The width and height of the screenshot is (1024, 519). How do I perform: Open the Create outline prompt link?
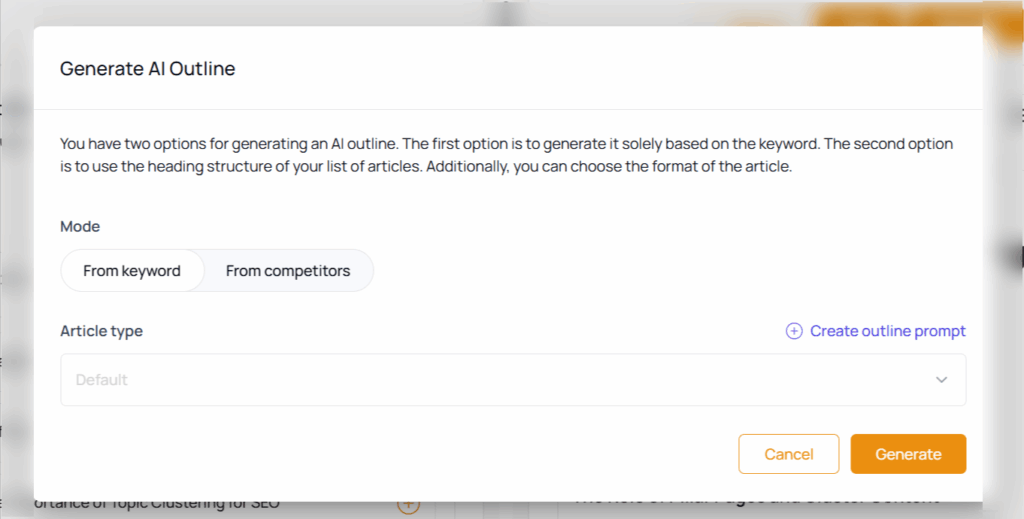(x=888, y=331)
